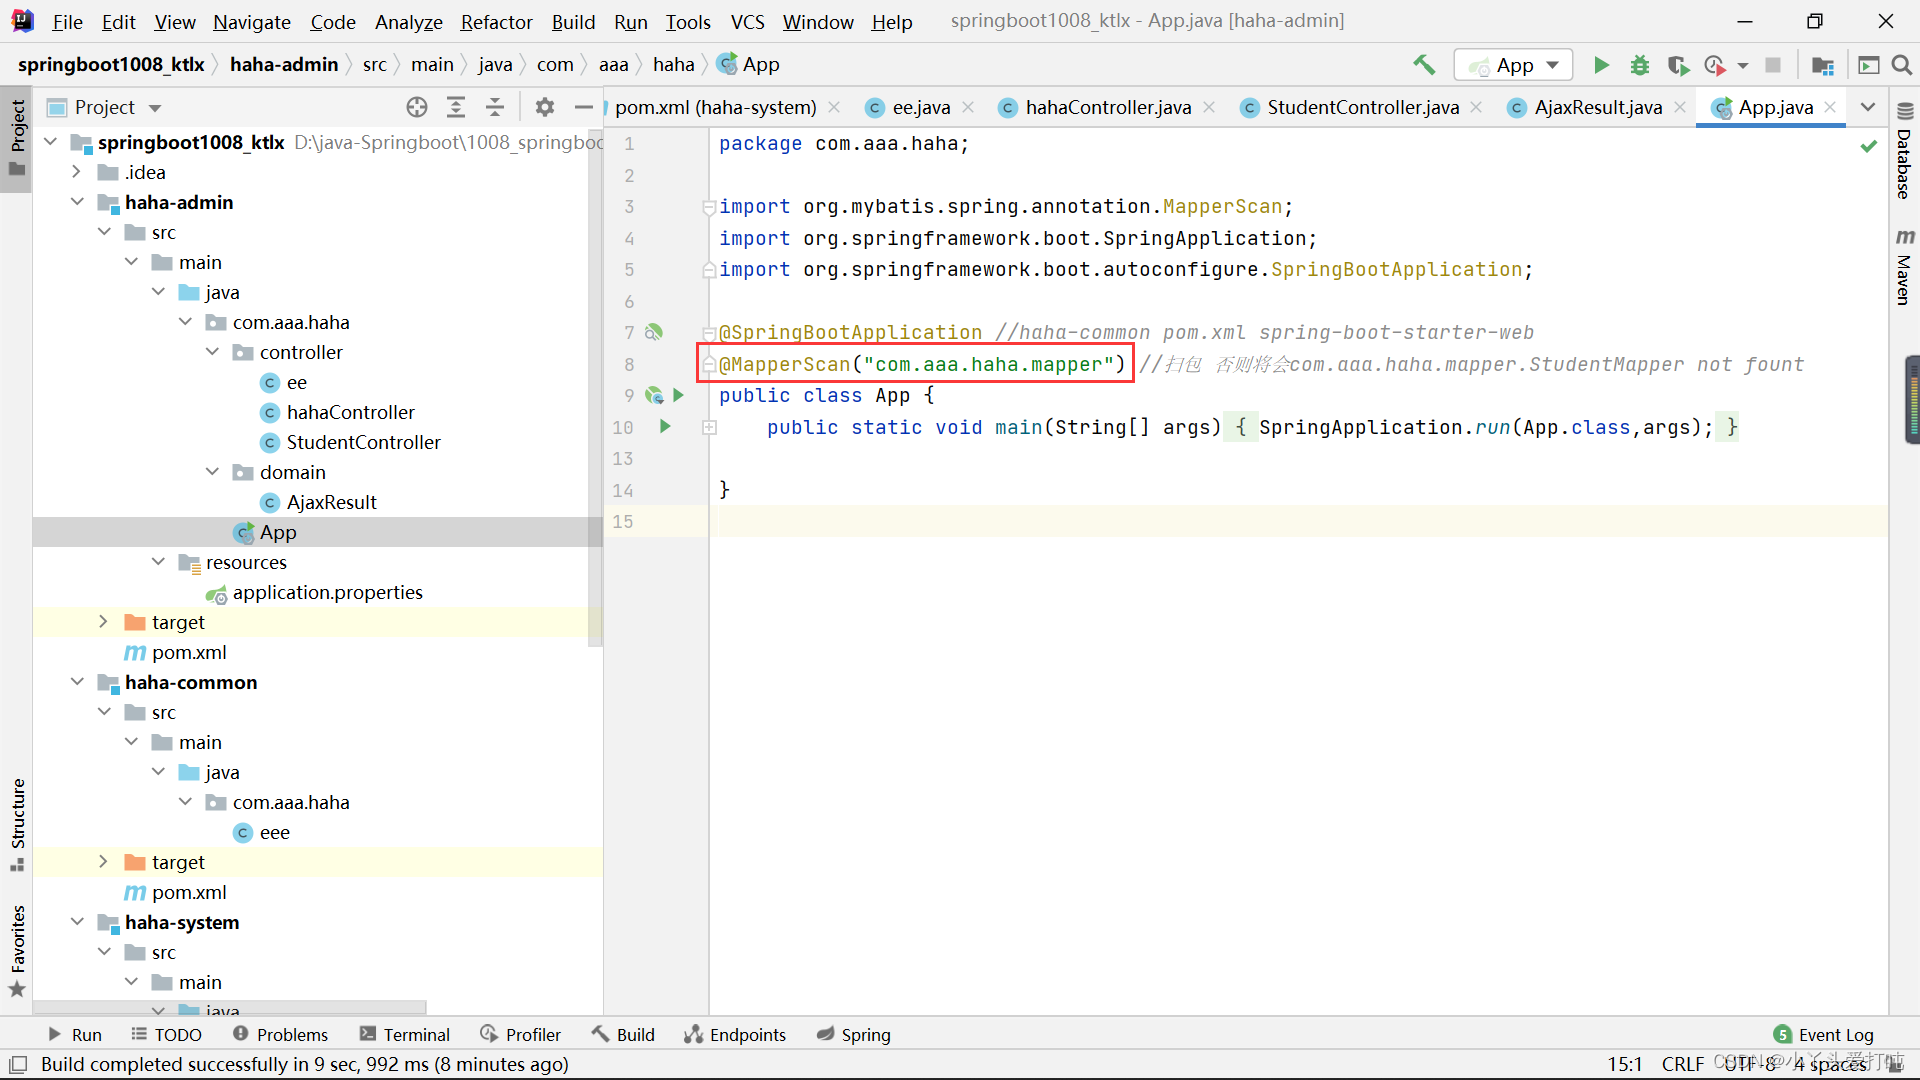Open the Event Log
The image size is (1920, 1080).
point(1823,1035)
